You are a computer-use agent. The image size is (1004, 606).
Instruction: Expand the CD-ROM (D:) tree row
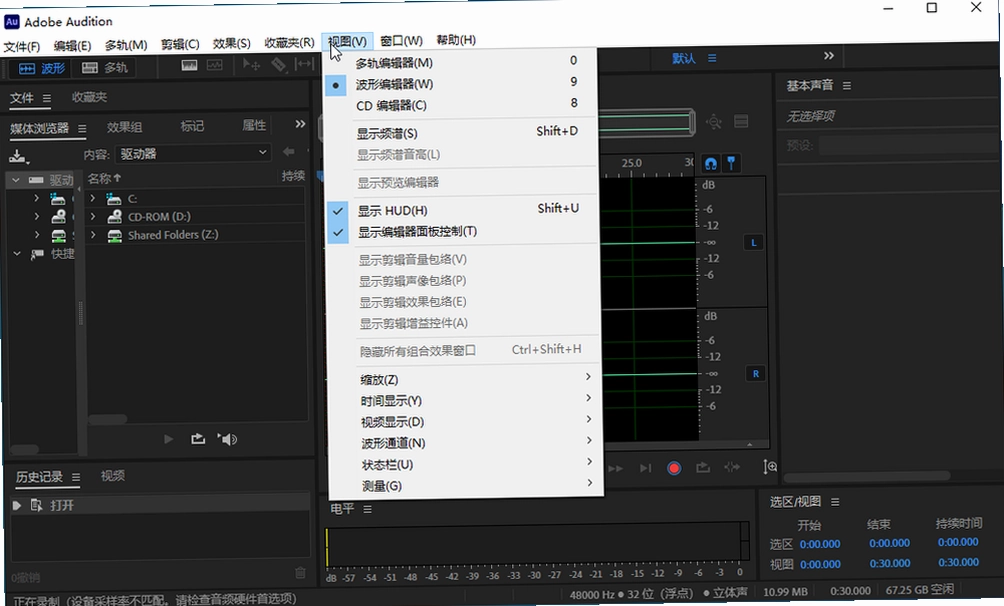(93, 217)
